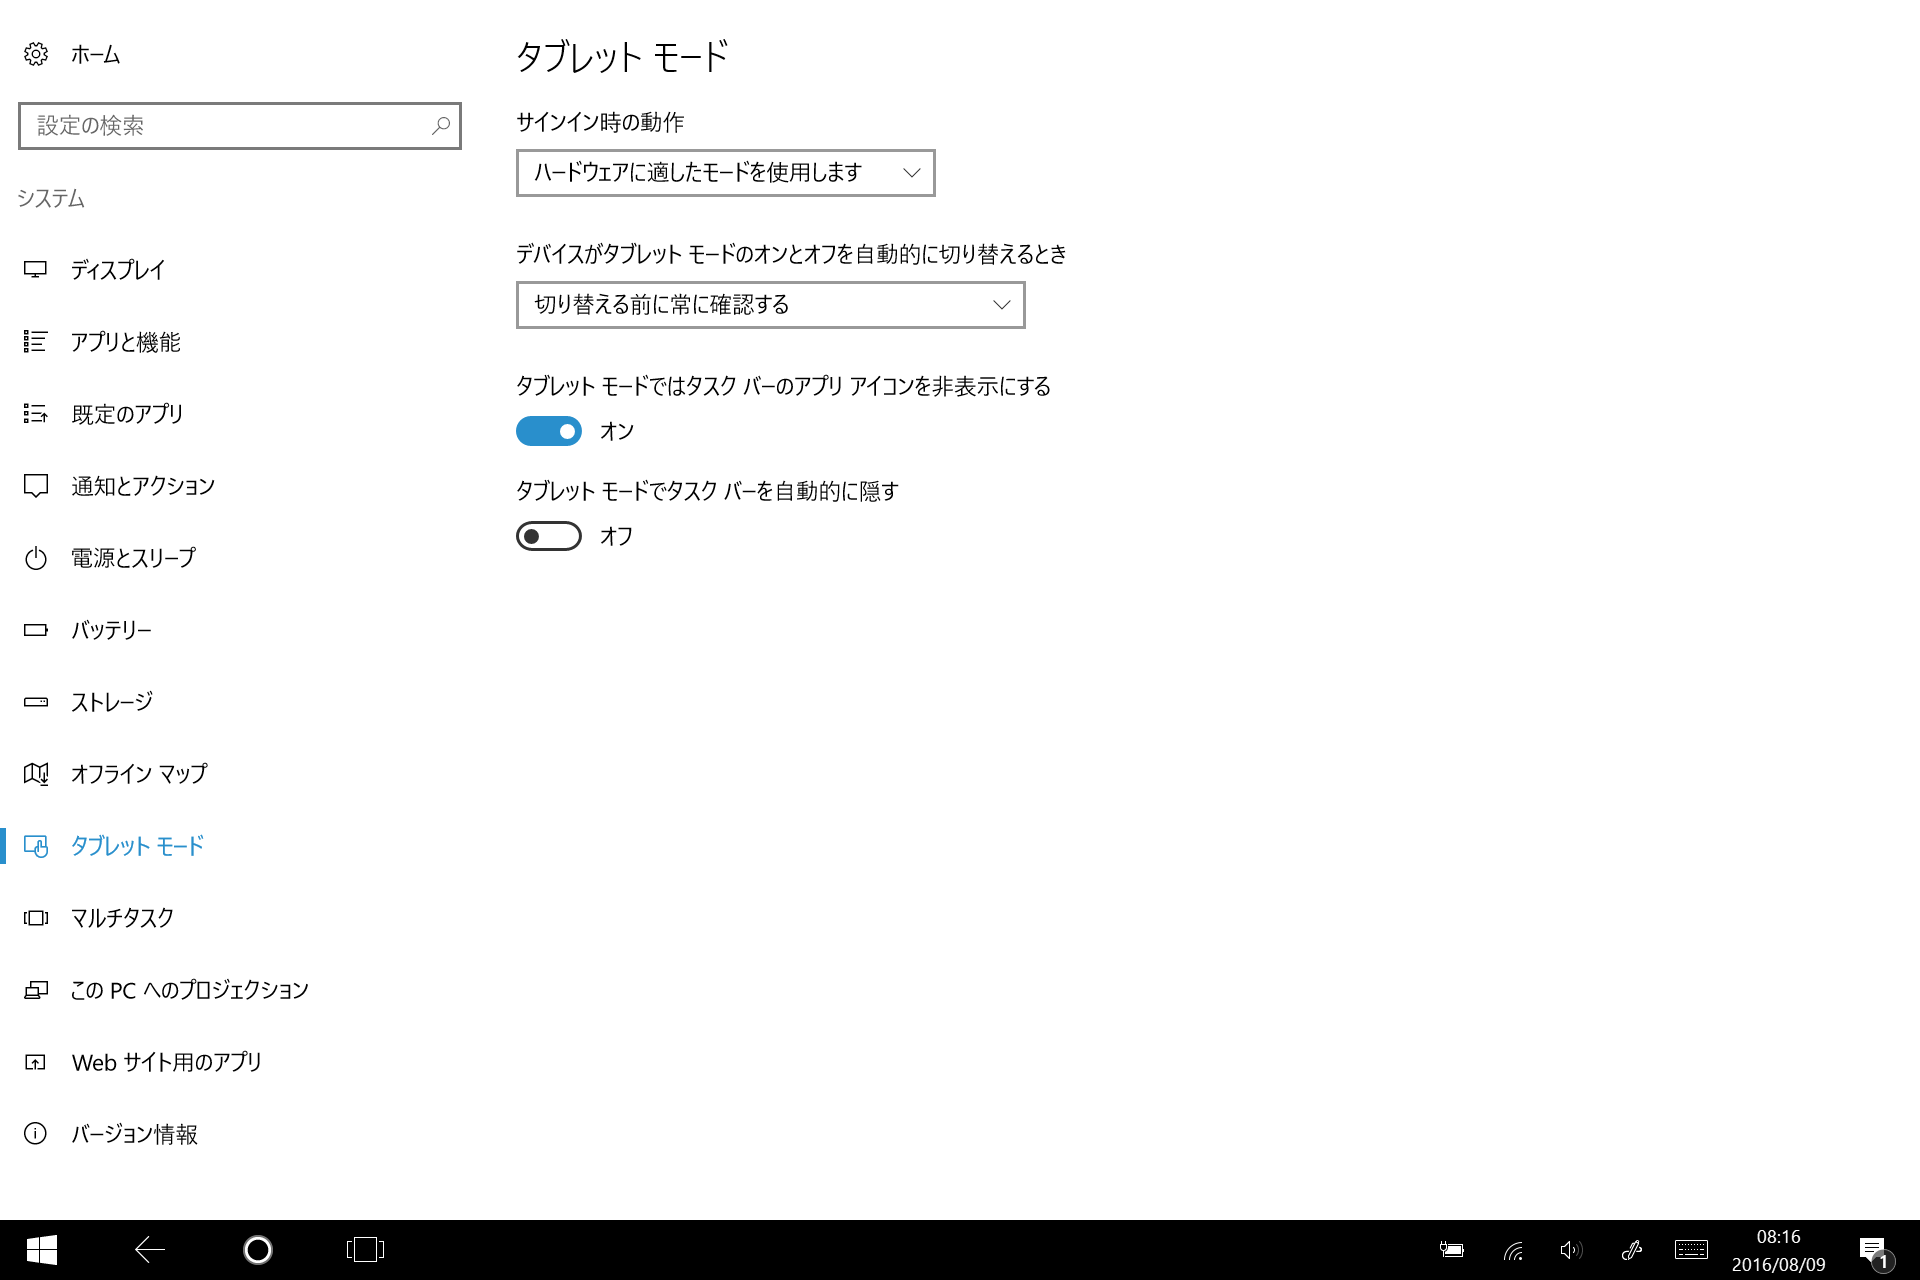Turn off hide app icons toggle
The width and height of the screenshot is (1920, 1280).
pyautogui.click(x=548, y=431)
